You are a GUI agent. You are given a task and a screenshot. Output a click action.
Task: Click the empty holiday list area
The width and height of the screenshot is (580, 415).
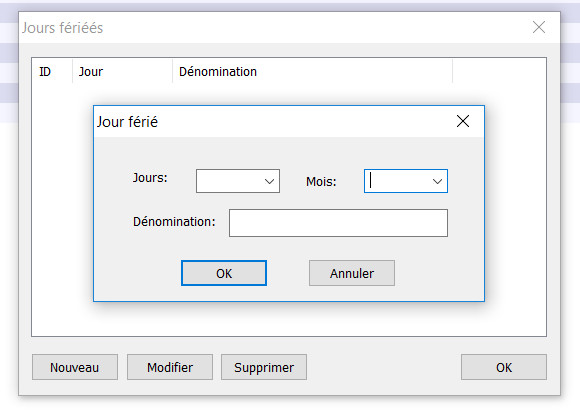click(x=289, y=318)
